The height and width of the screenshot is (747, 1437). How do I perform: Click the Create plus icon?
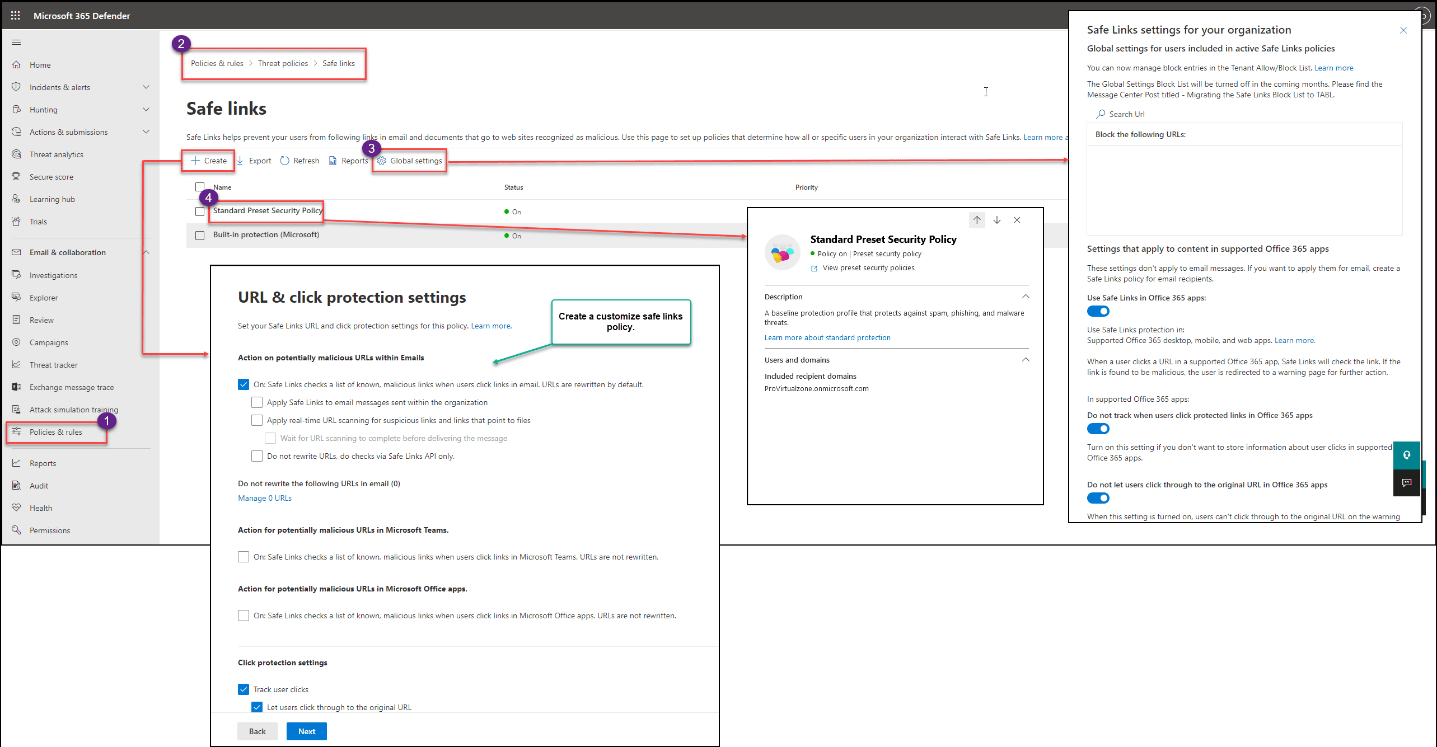(x=195, y=160)
